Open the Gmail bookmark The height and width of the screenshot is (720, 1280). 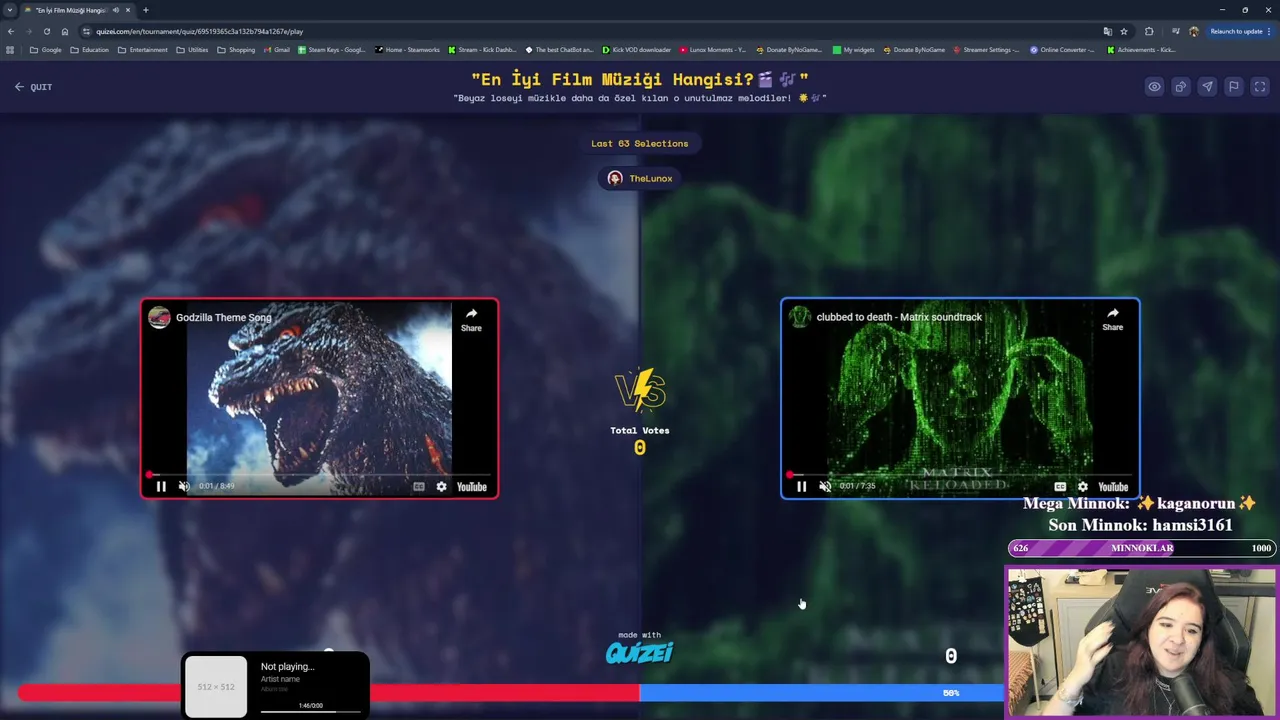[x=276, y=50]
